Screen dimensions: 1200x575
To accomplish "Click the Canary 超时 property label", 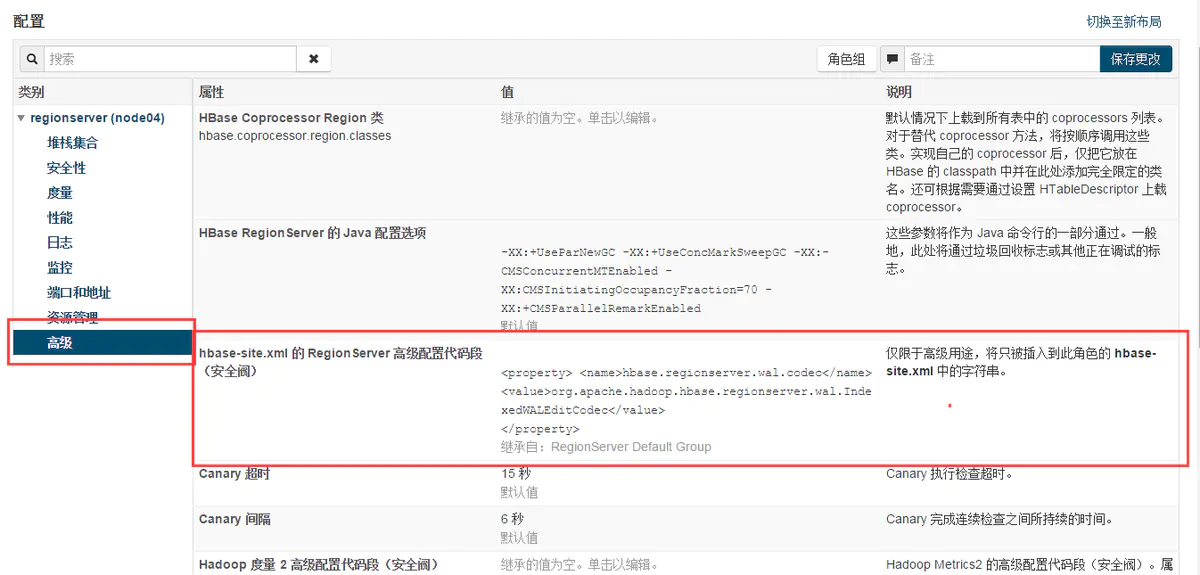I will pyautogui.click(x=234, y=474).
